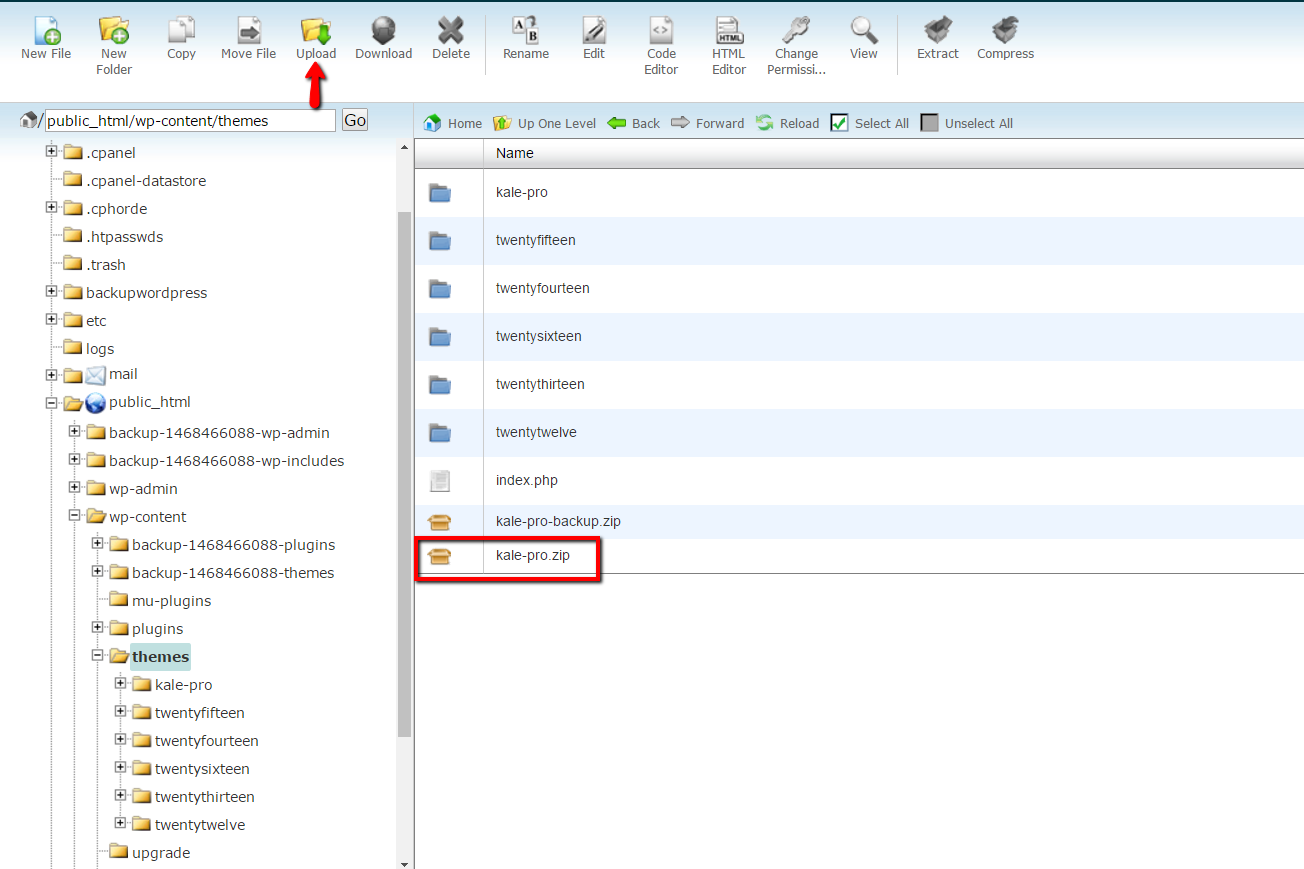The width and height of the screenshot is (1304, 869).
Task: Click the index.php file icon
Action: pos(440,481)
